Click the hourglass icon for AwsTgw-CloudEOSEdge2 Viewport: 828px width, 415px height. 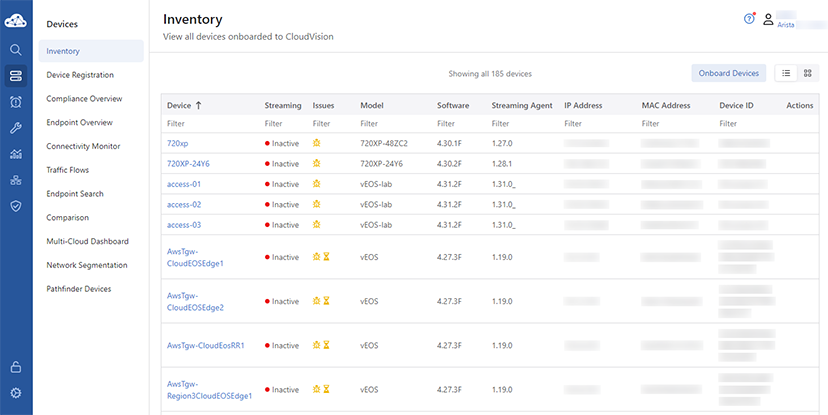click(x=327, y=301)
